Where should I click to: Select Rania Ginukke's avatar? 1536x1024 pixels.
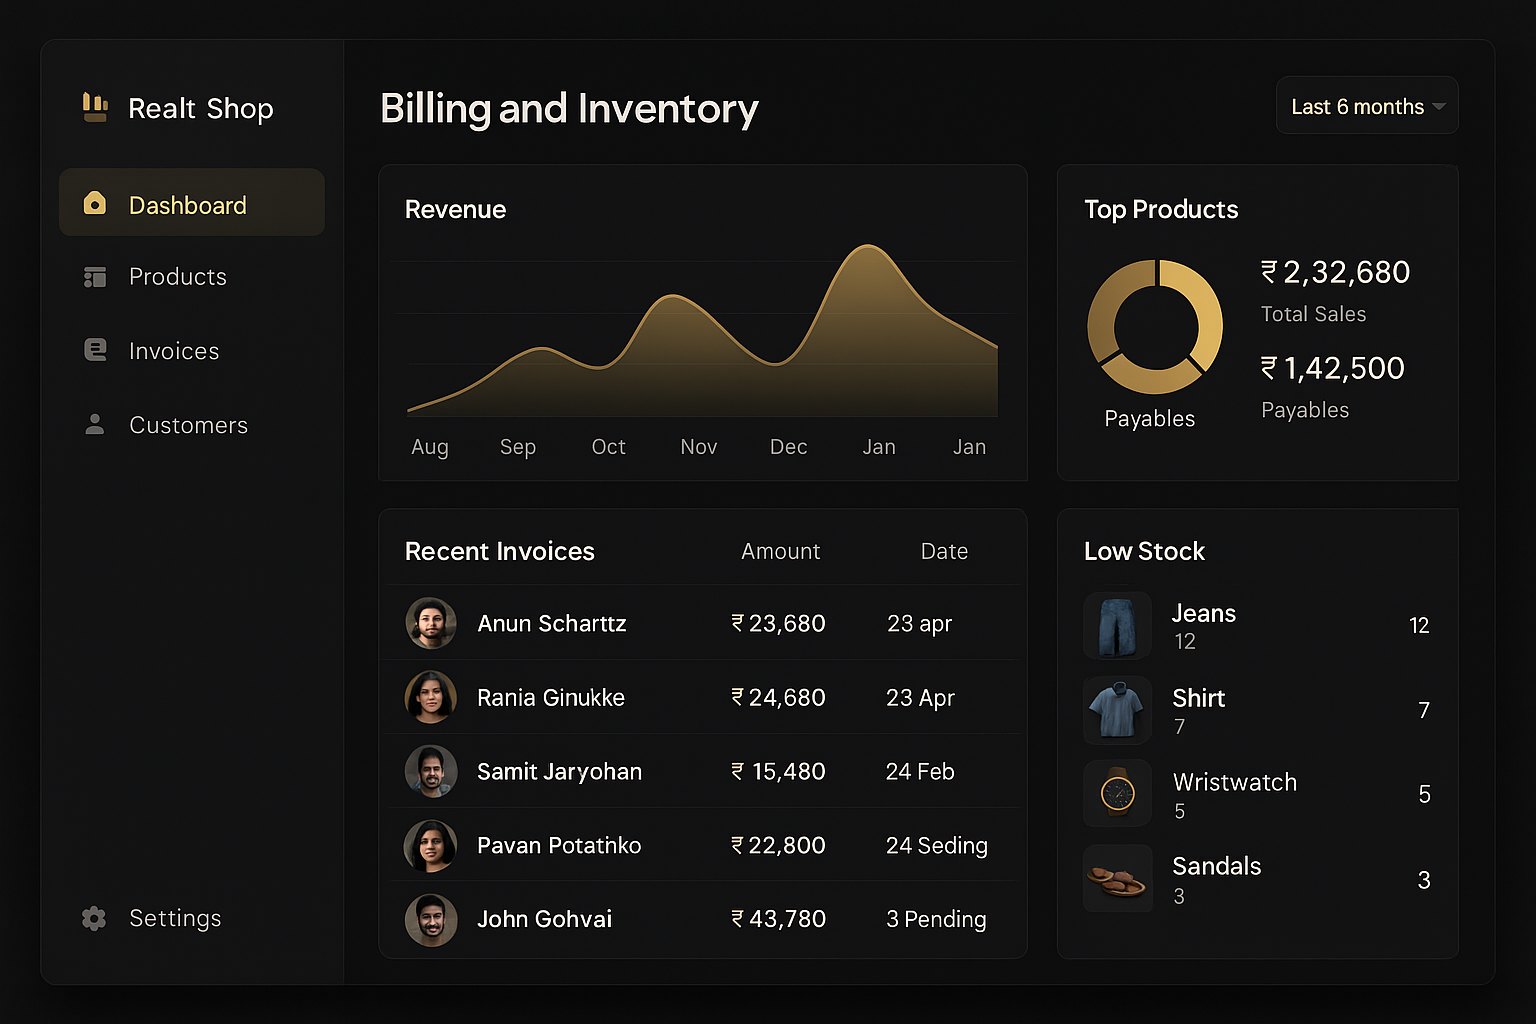(x=431, y=697)
